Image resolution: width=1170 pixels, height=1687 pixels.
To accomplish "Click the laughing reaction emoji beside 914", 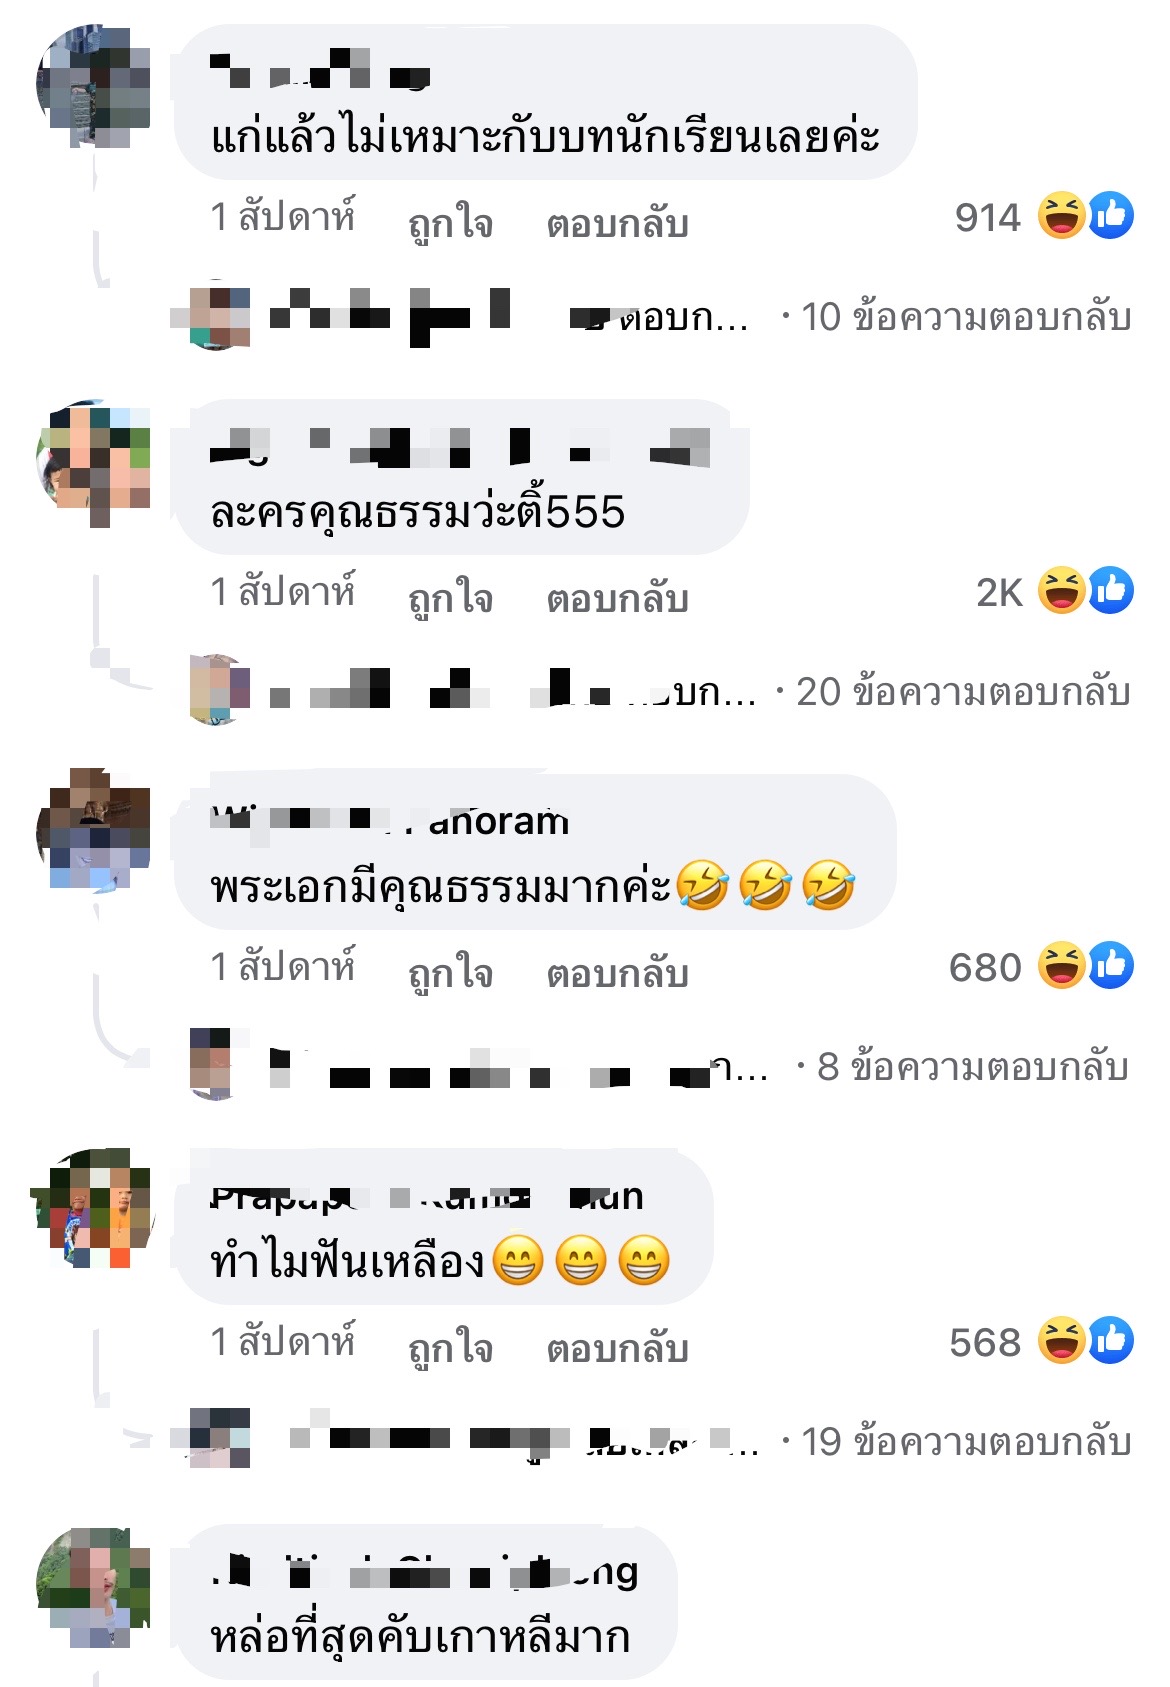I will [1062, 216].
